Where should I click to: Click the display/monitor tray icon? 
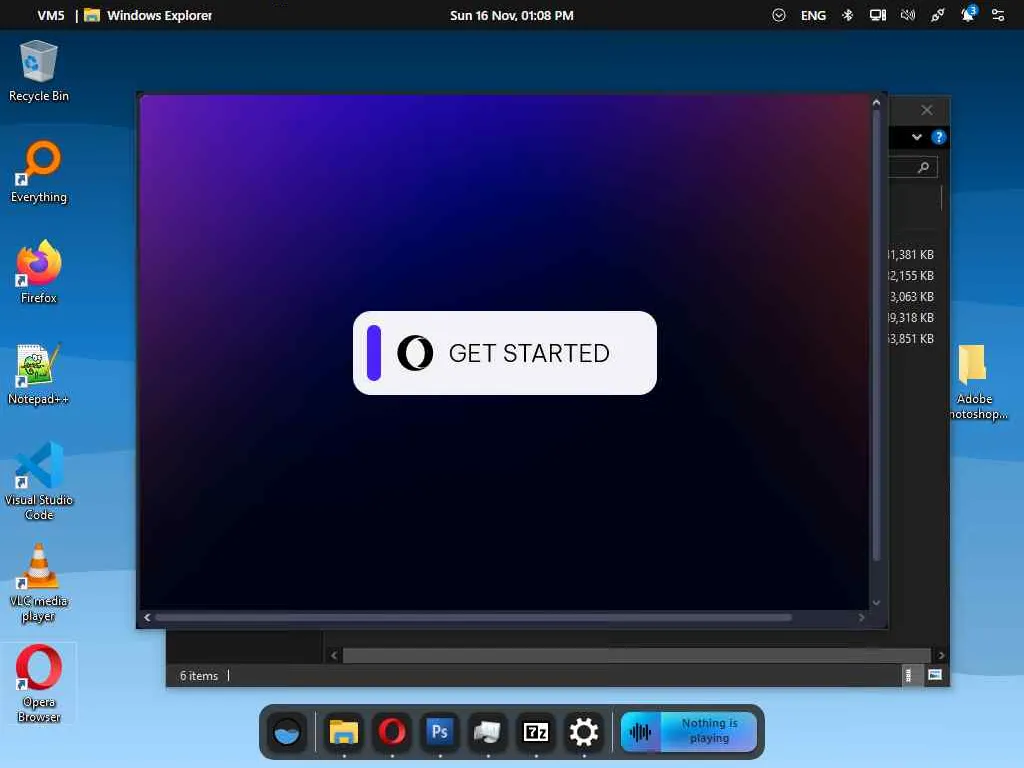(x=878, y=15)
